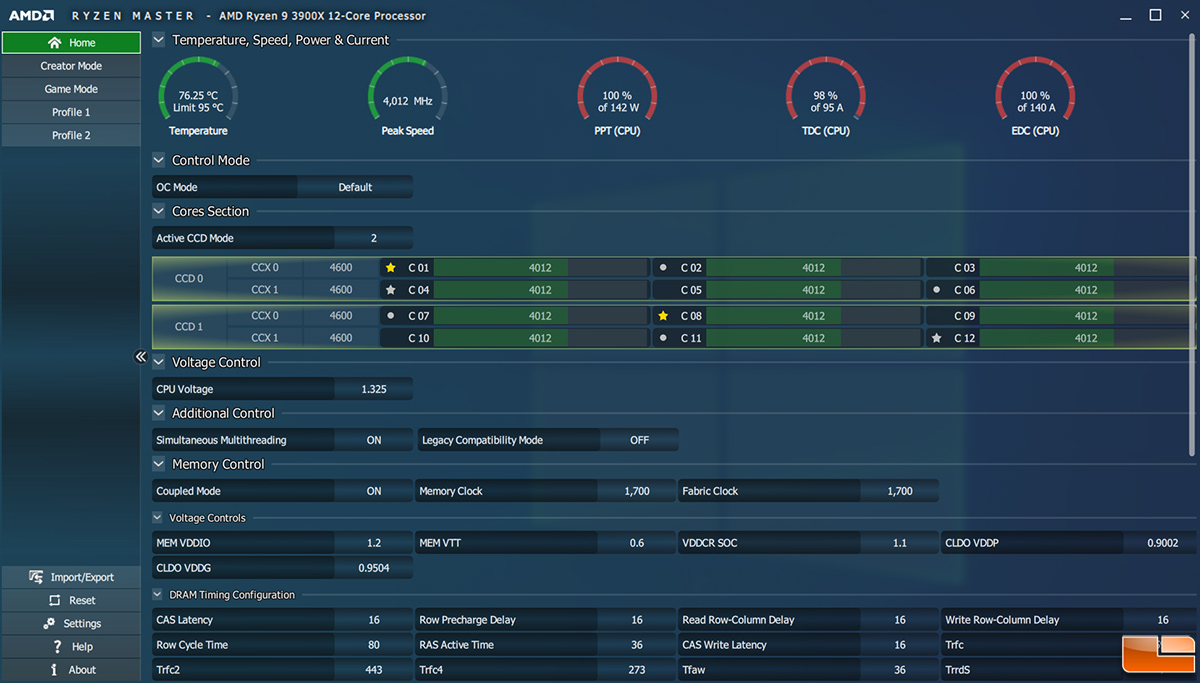
Task: Collapse Temperature, Speed, Power & Current section
Action: [x=158, y=40]
